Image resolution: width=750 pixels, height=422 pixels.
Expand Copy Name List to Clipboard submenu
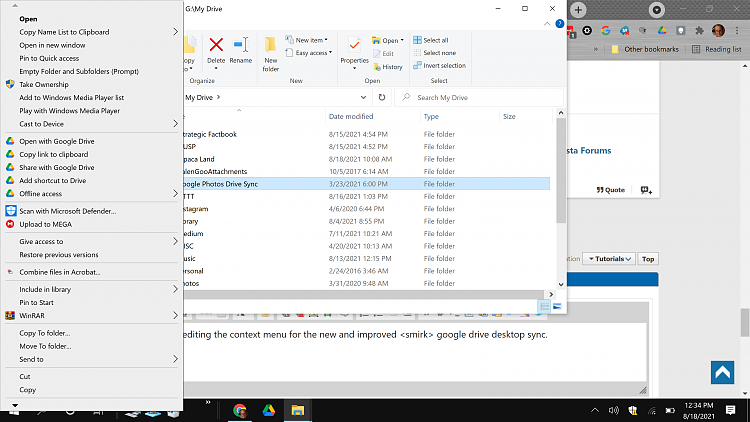[175, 32]
